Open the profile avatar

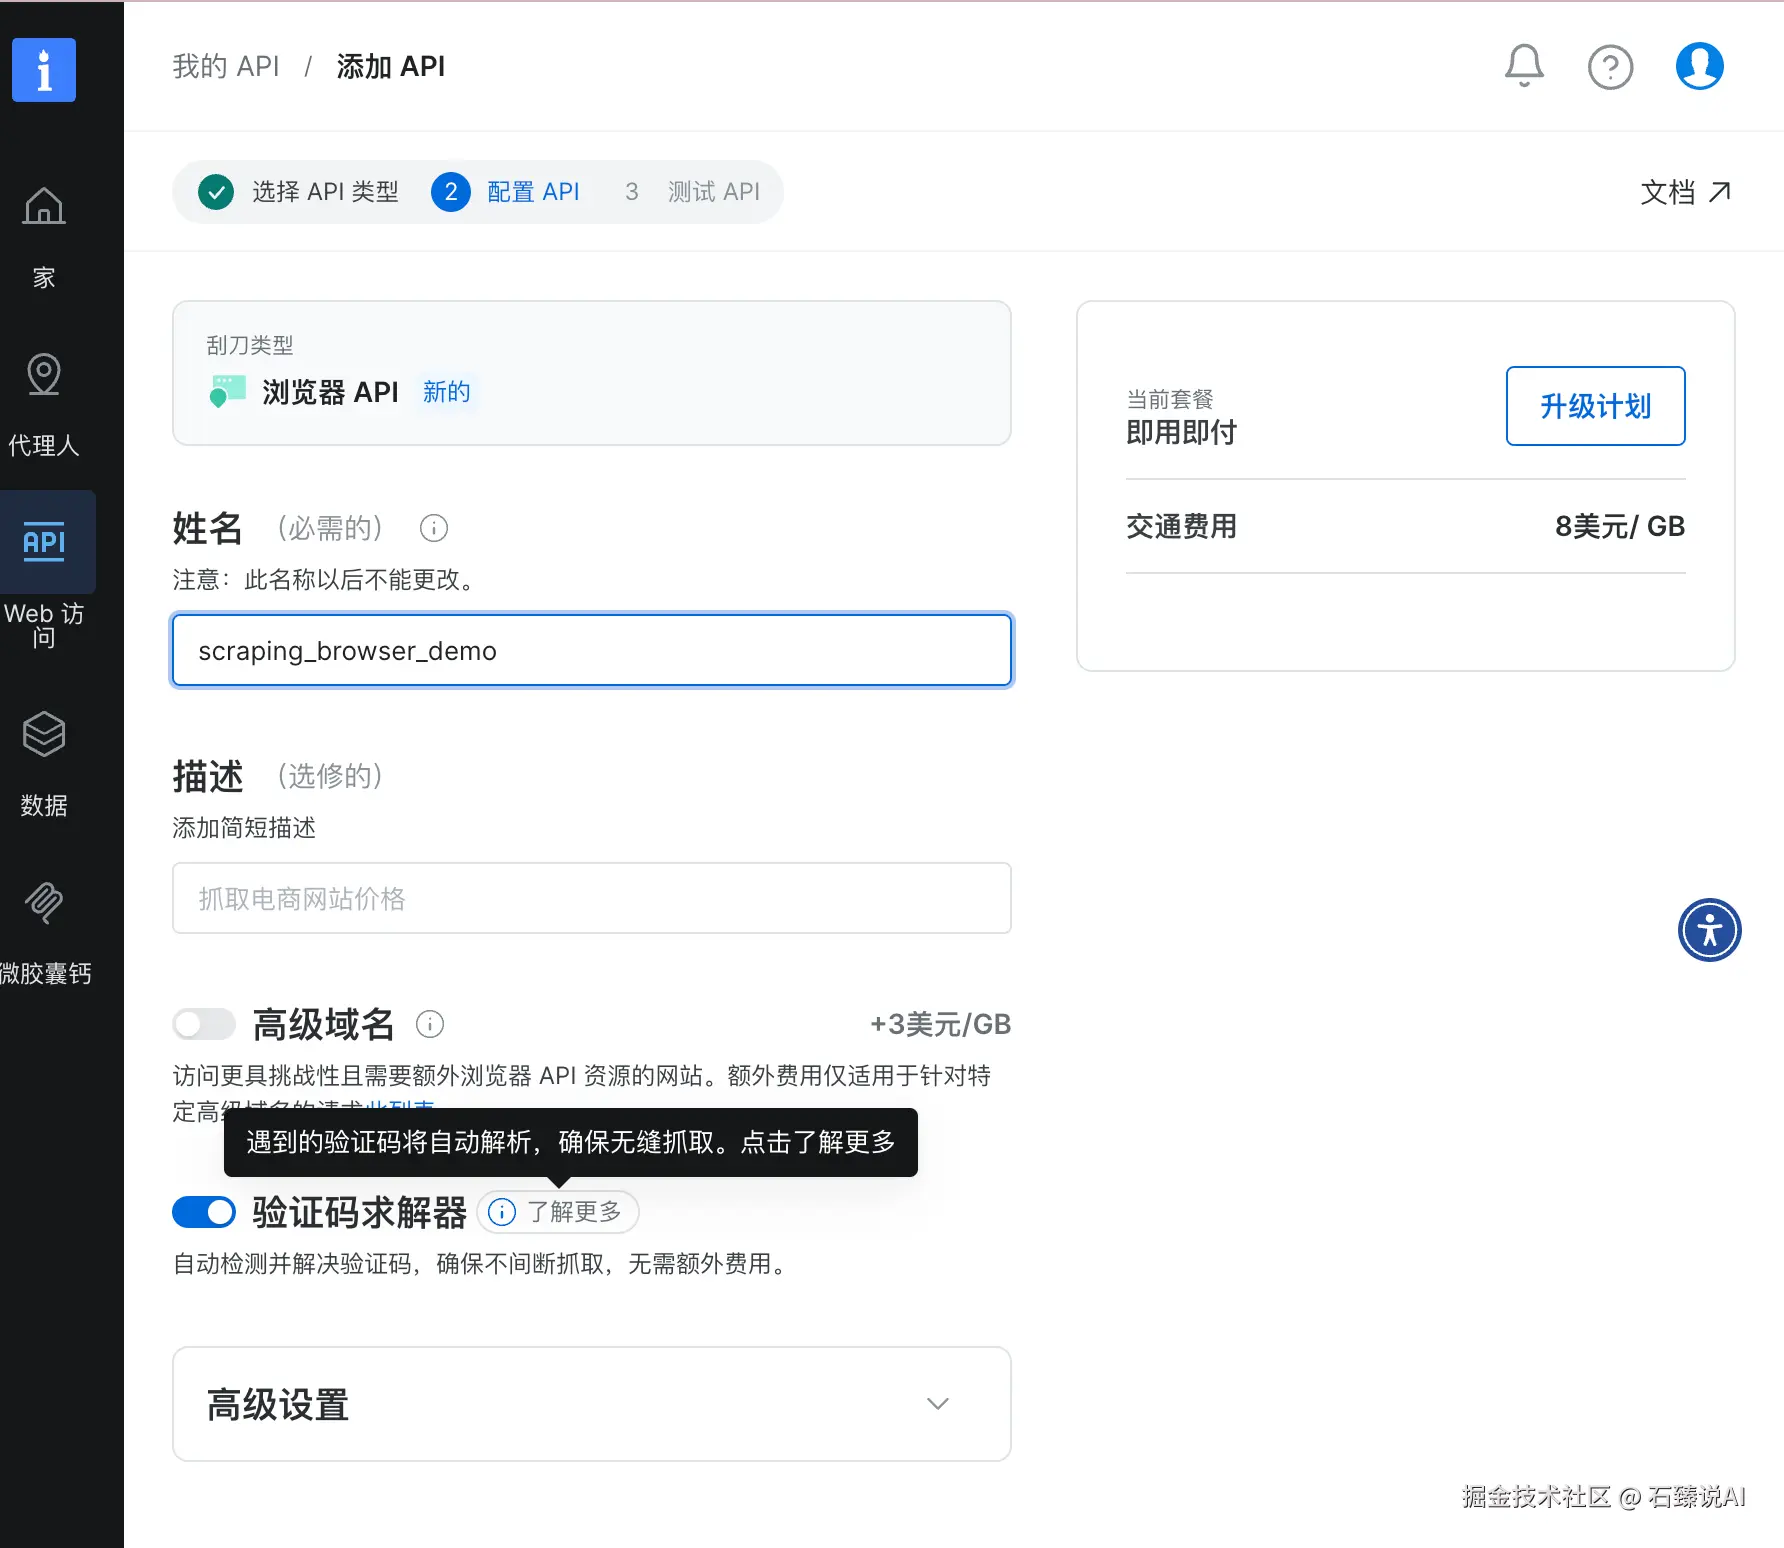point(1698,65)
